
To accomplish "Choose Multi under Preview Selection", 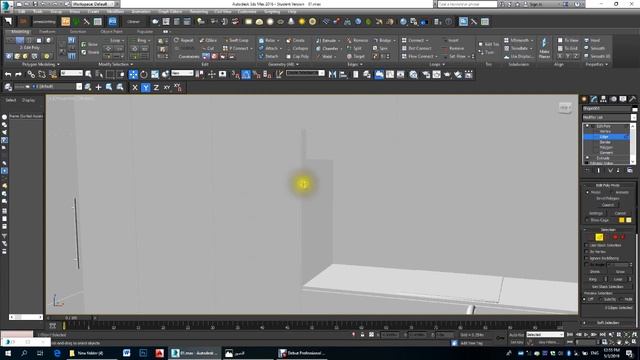I will (x=621, y=299).
